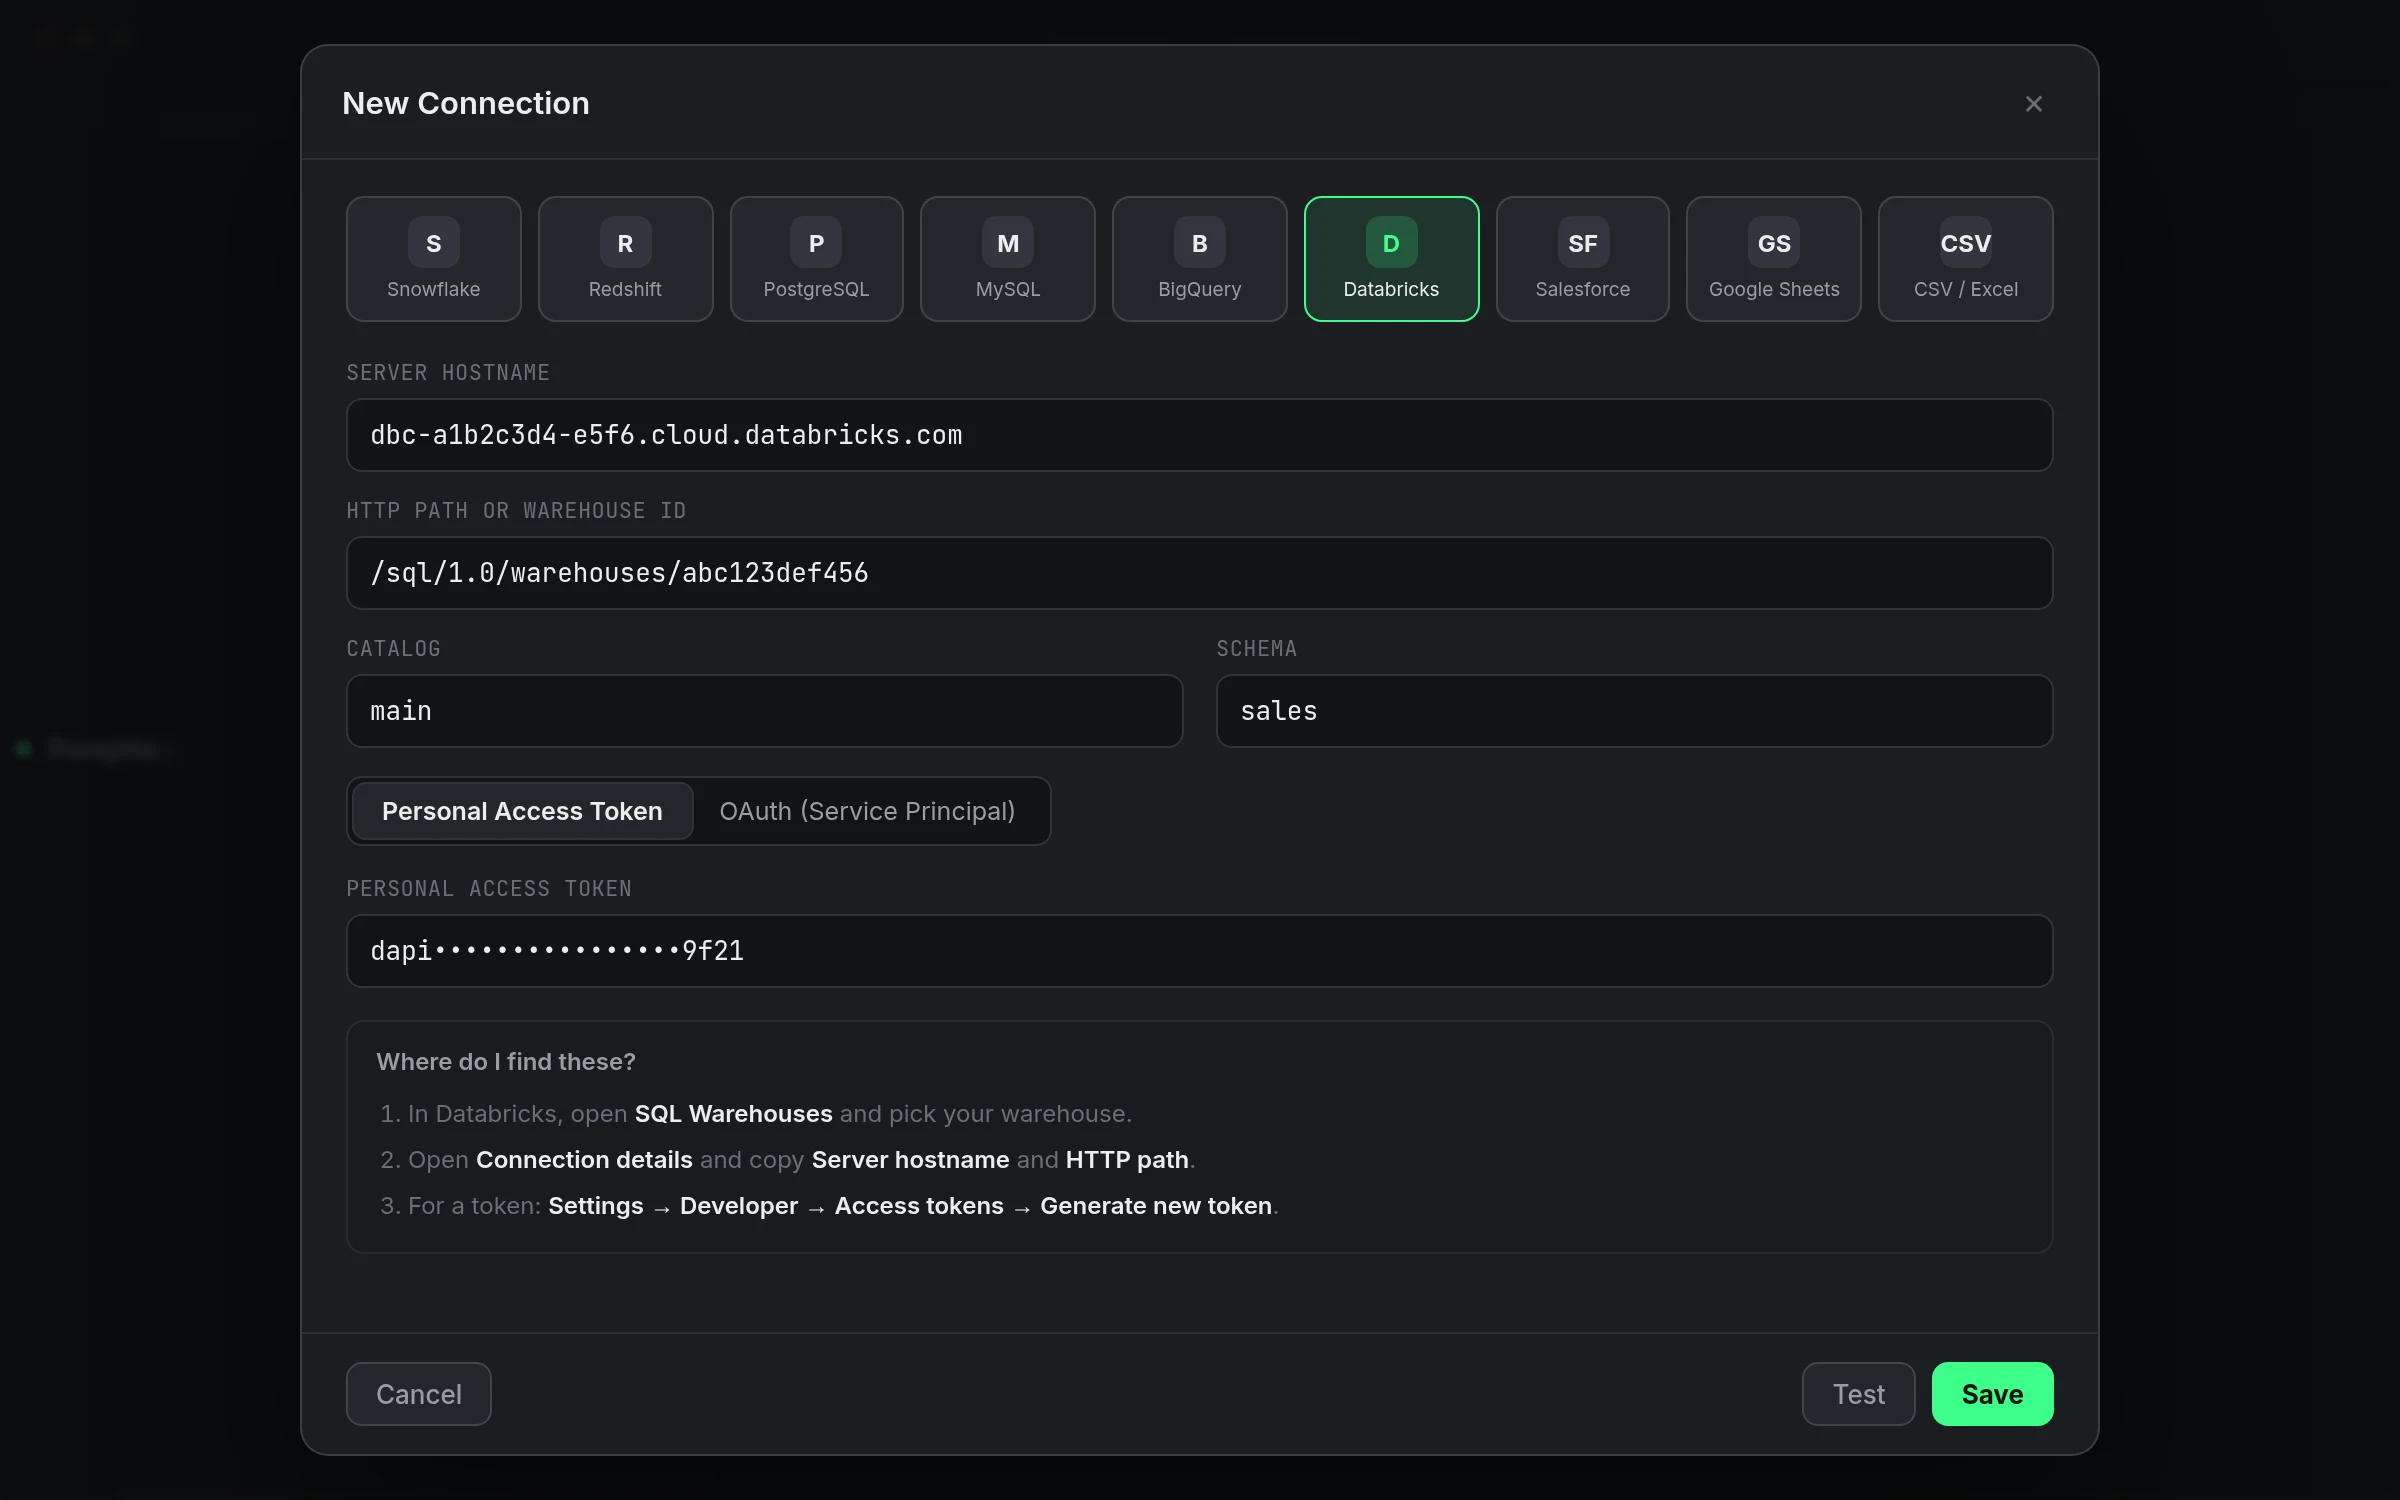
Task: Select the CSV / Excel connector tile
Action: click(1965, 259)
